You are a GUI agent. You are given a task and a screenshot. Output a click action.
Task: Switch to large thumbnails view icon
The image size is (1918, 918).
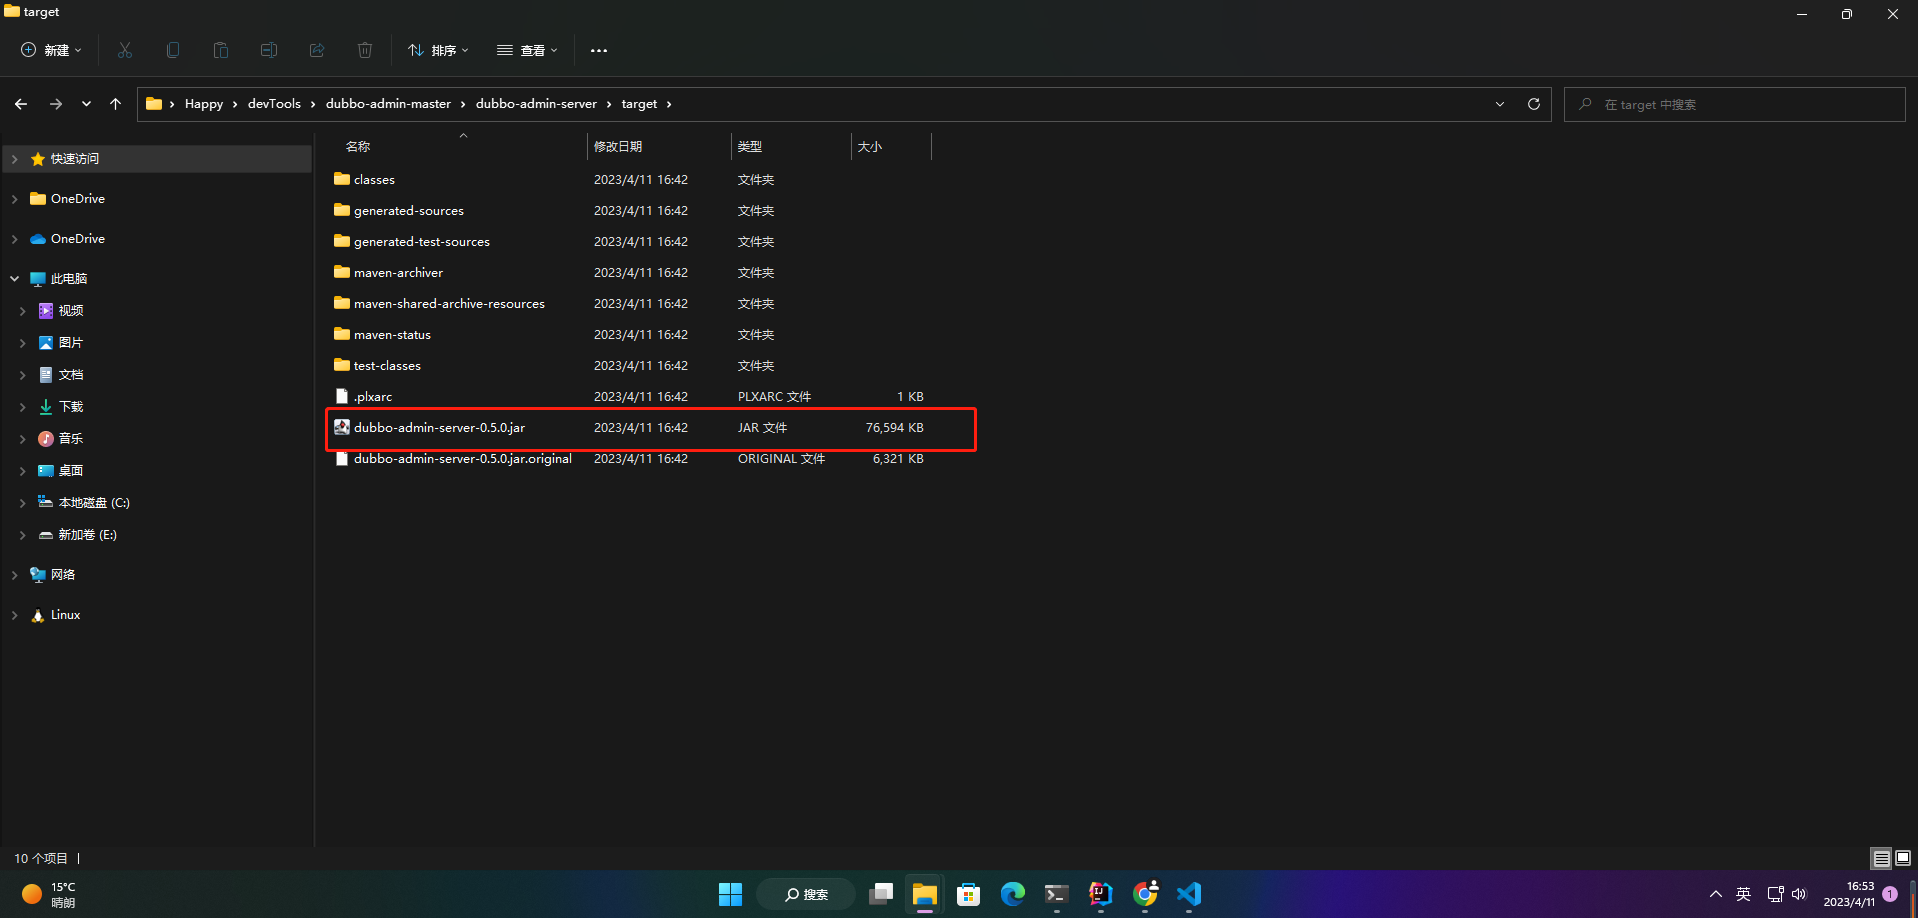coord(1903,858)
